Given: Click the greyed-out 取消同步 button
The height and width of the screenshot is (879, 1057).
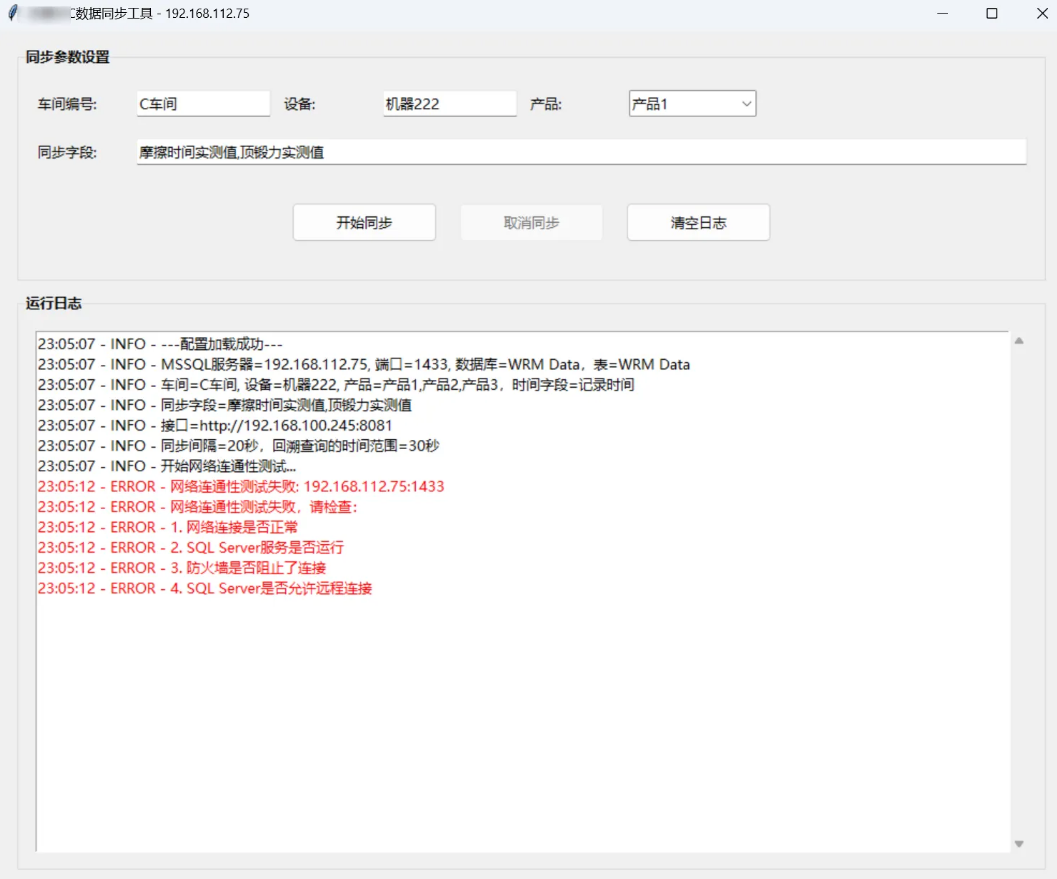Looking at the screenshot, I should point(531,223).
